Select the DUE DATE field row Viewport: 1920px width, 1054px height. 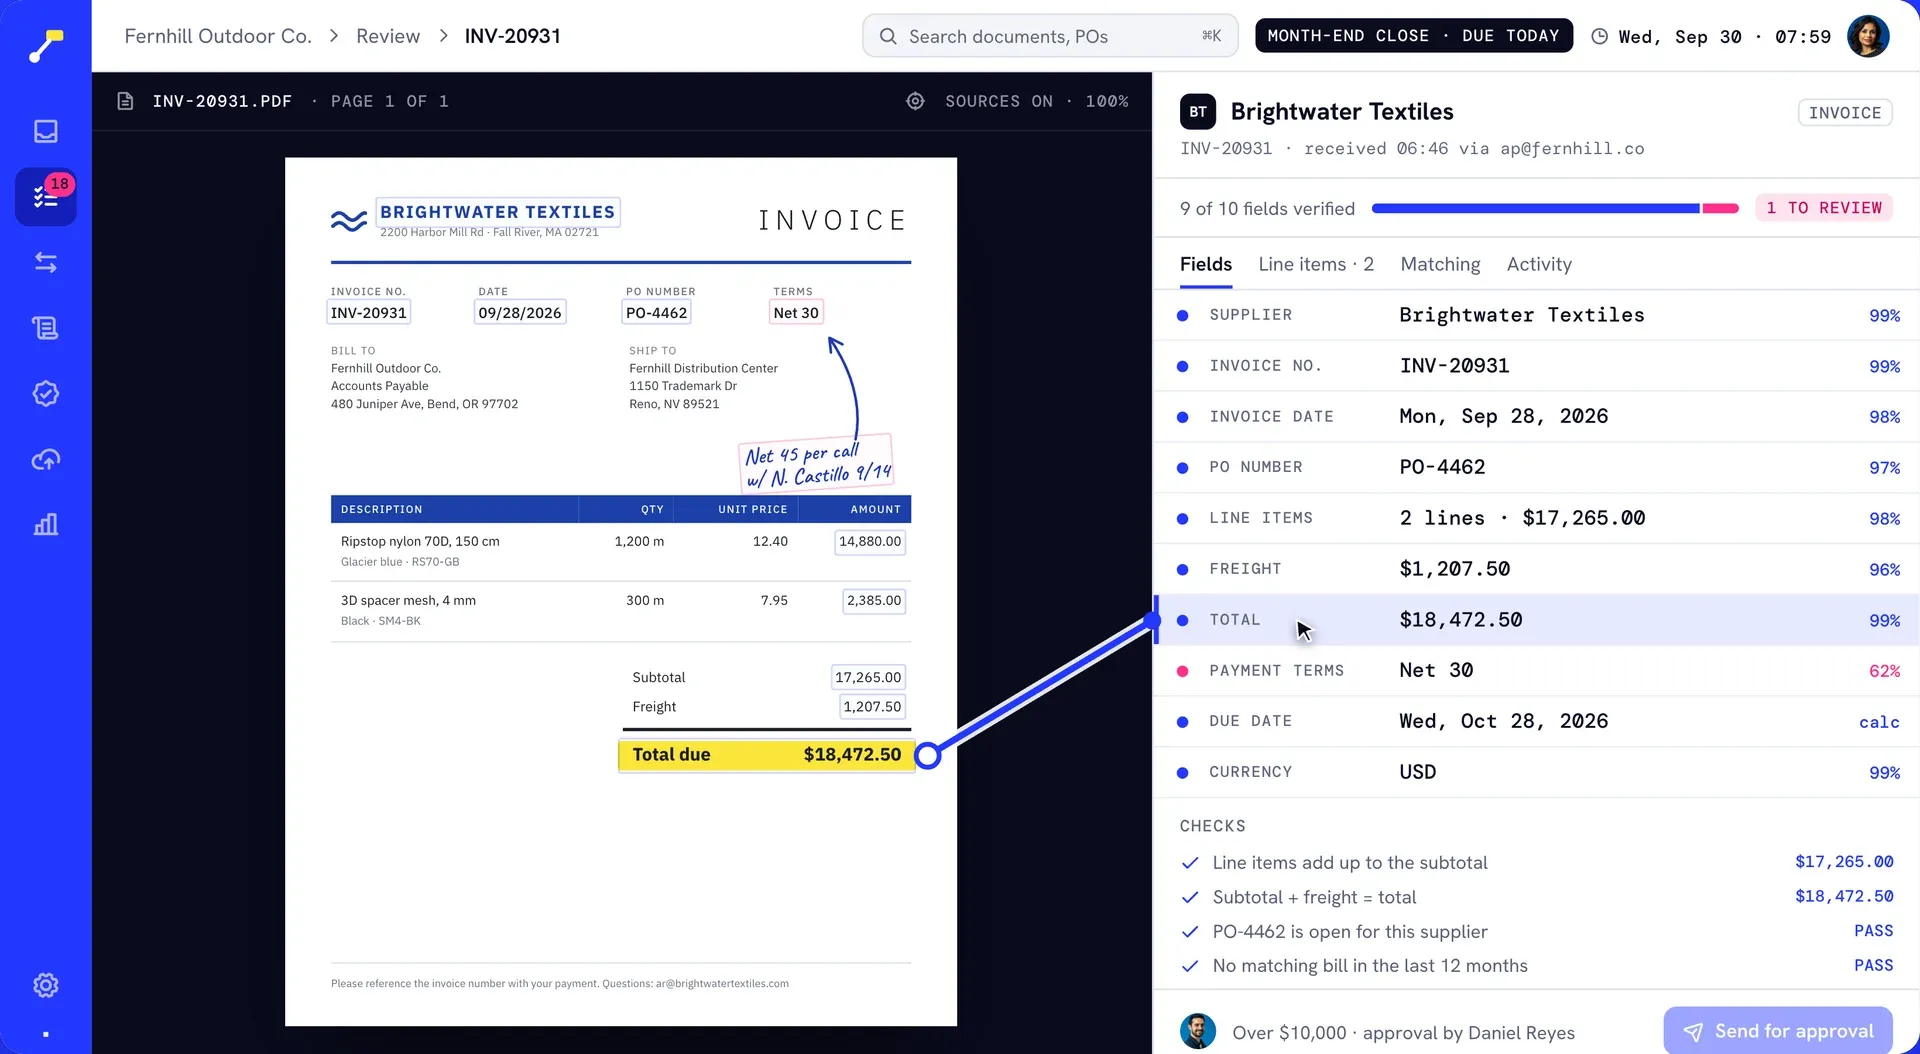point(1537,721)
